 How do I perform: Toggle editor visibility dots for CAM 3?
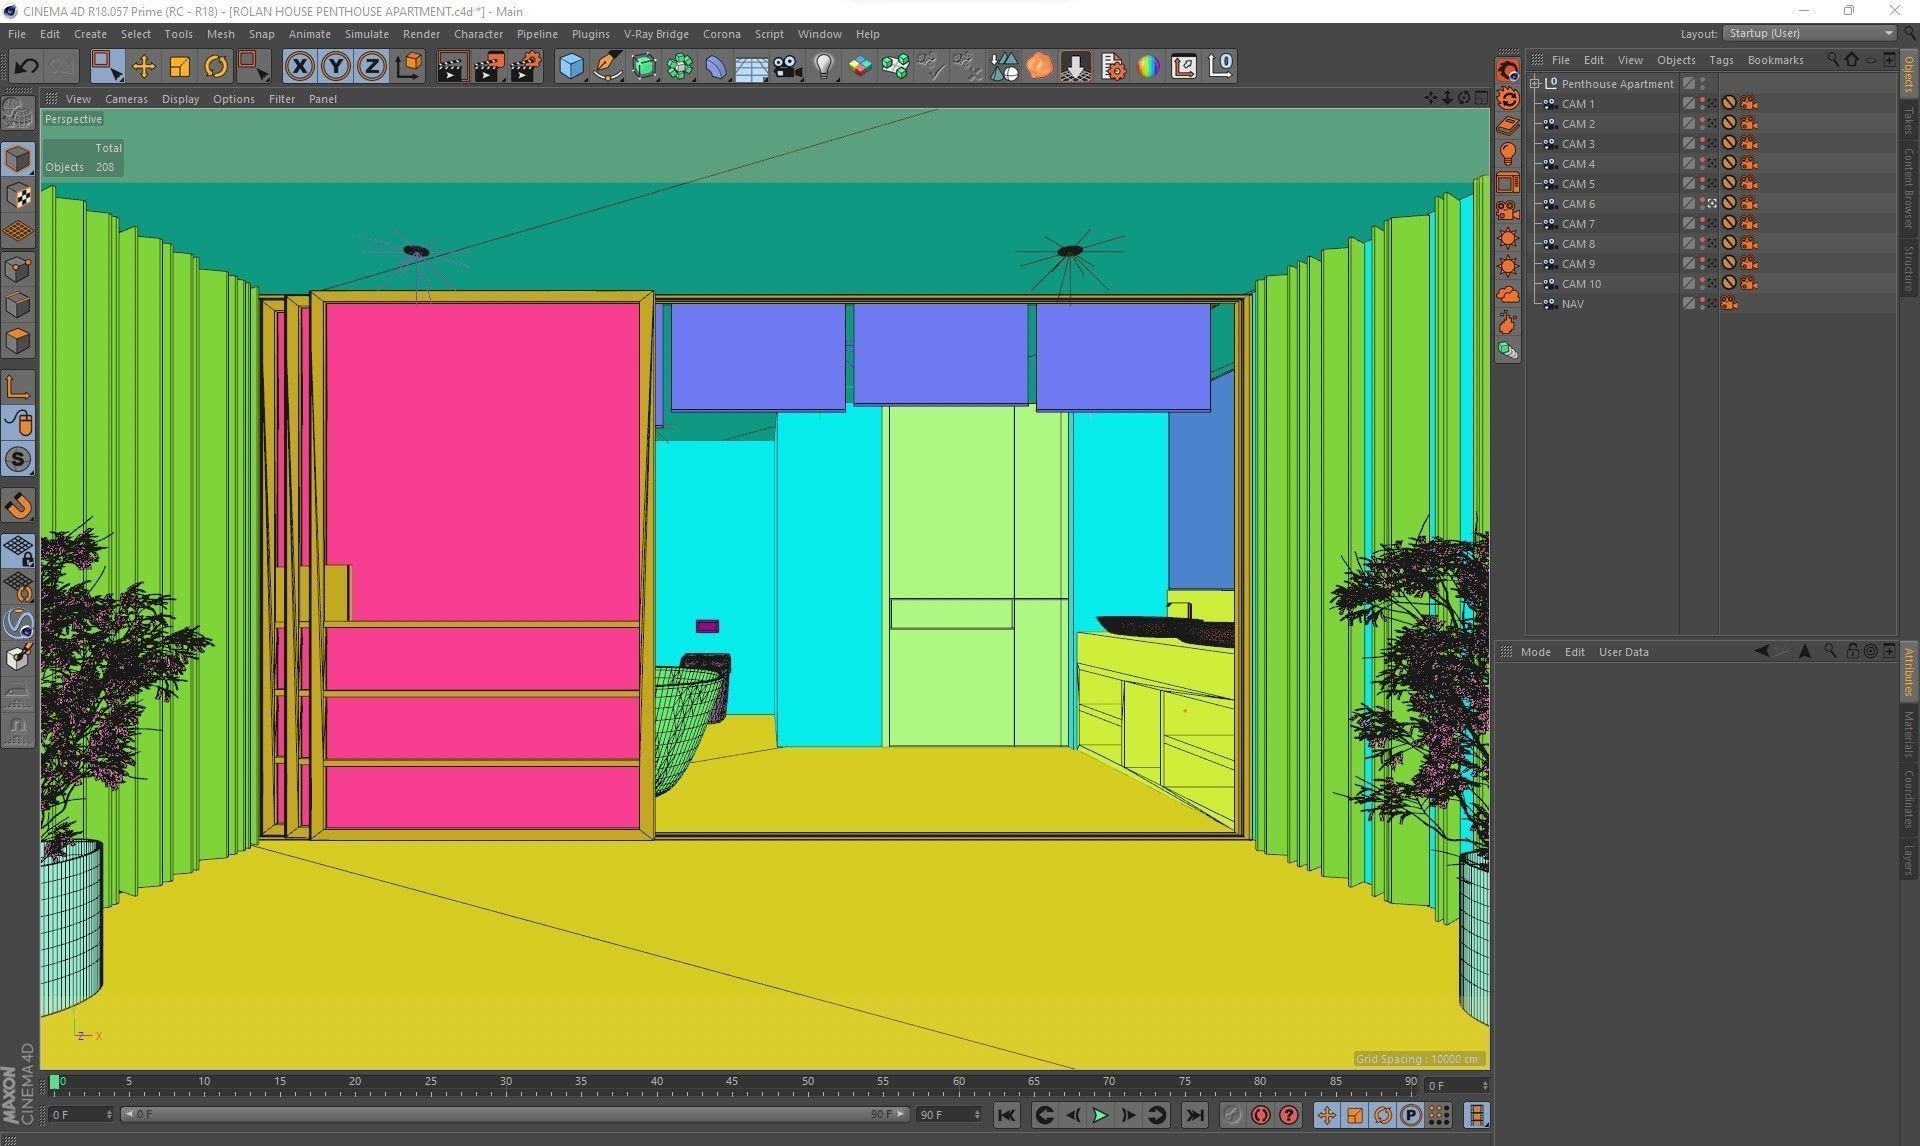(x=1702, y=144)
